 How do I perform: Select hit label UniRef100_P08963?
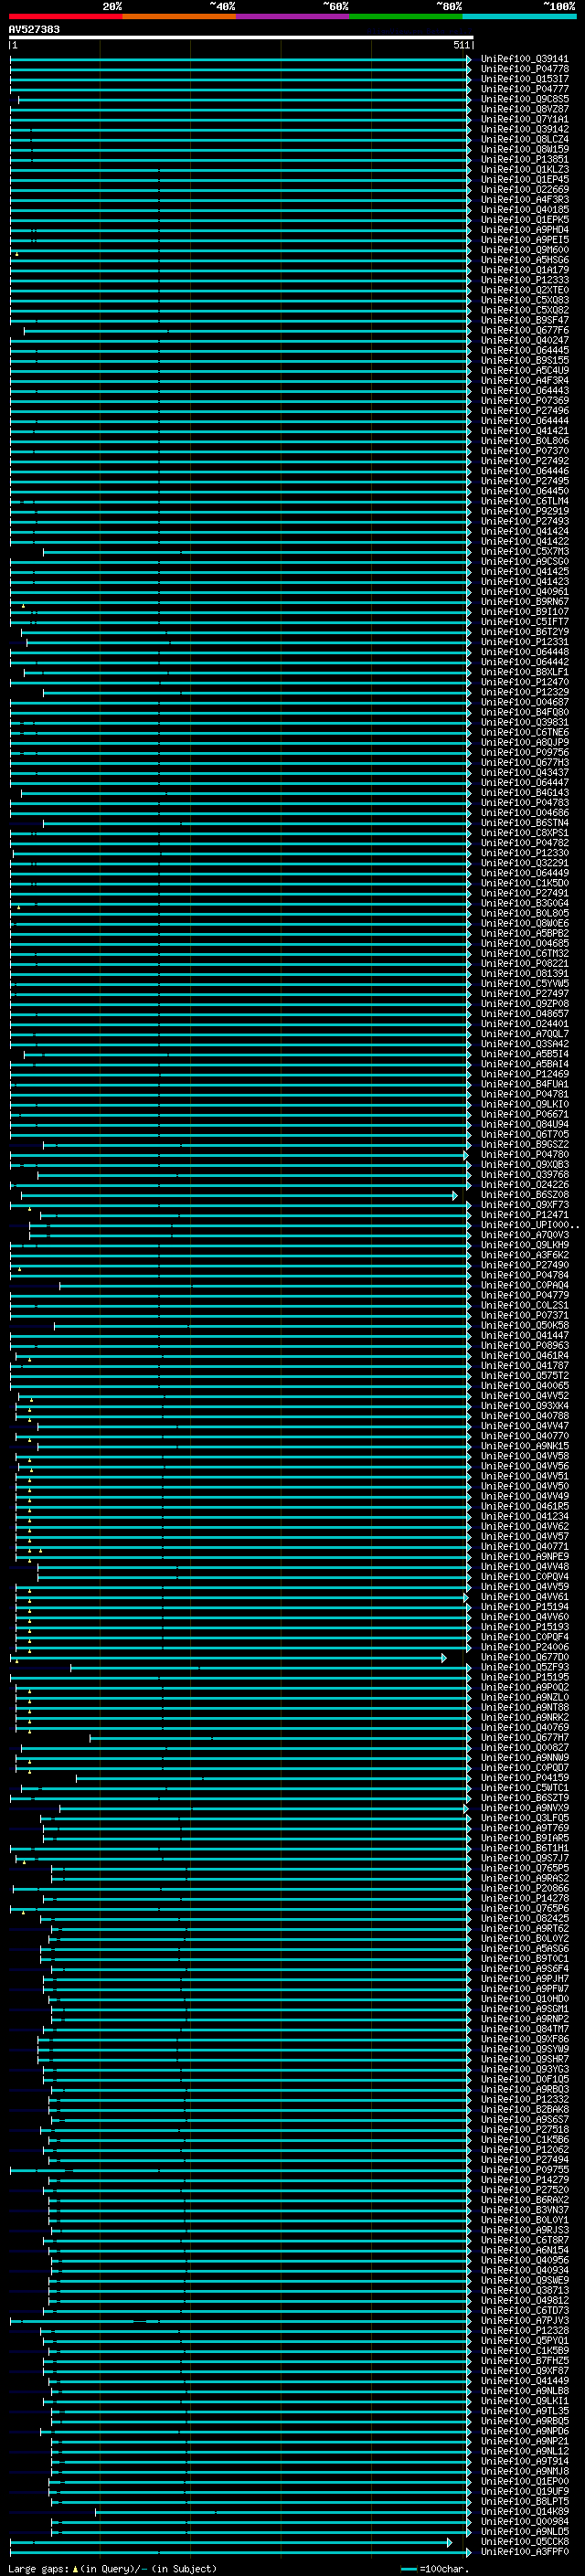[524, 1345]
